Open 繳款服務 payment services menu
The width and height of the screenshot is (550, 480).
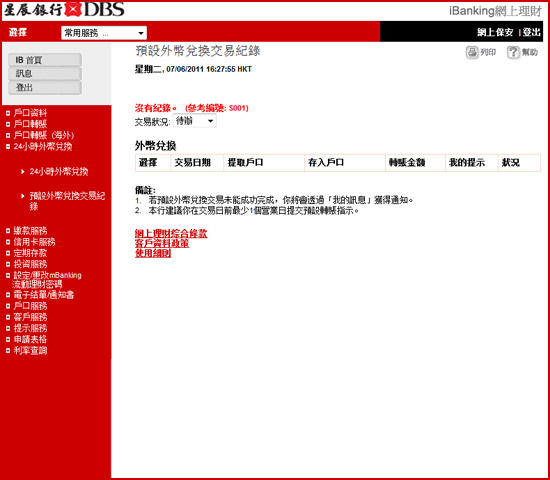30,231
